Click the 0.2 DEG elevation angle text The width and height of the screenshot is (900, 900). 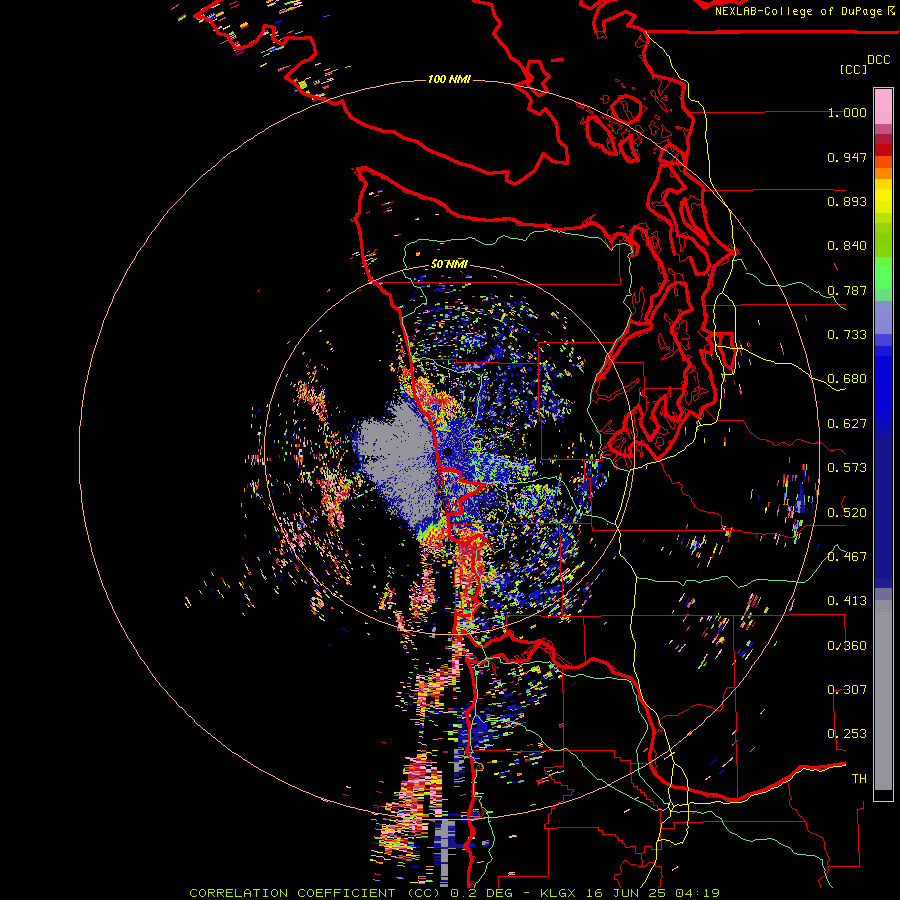(482, 893)
